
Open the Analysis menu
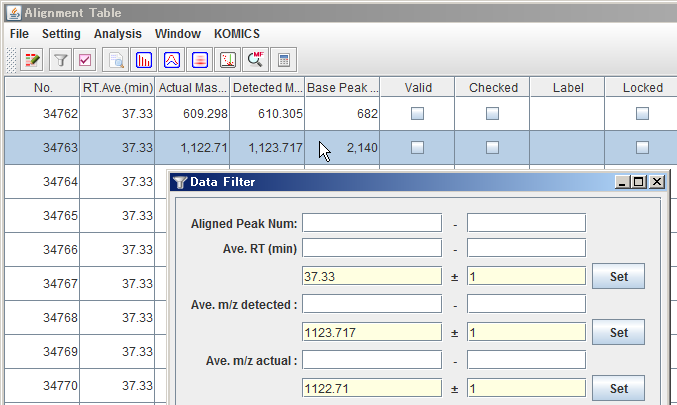point(118,34)
